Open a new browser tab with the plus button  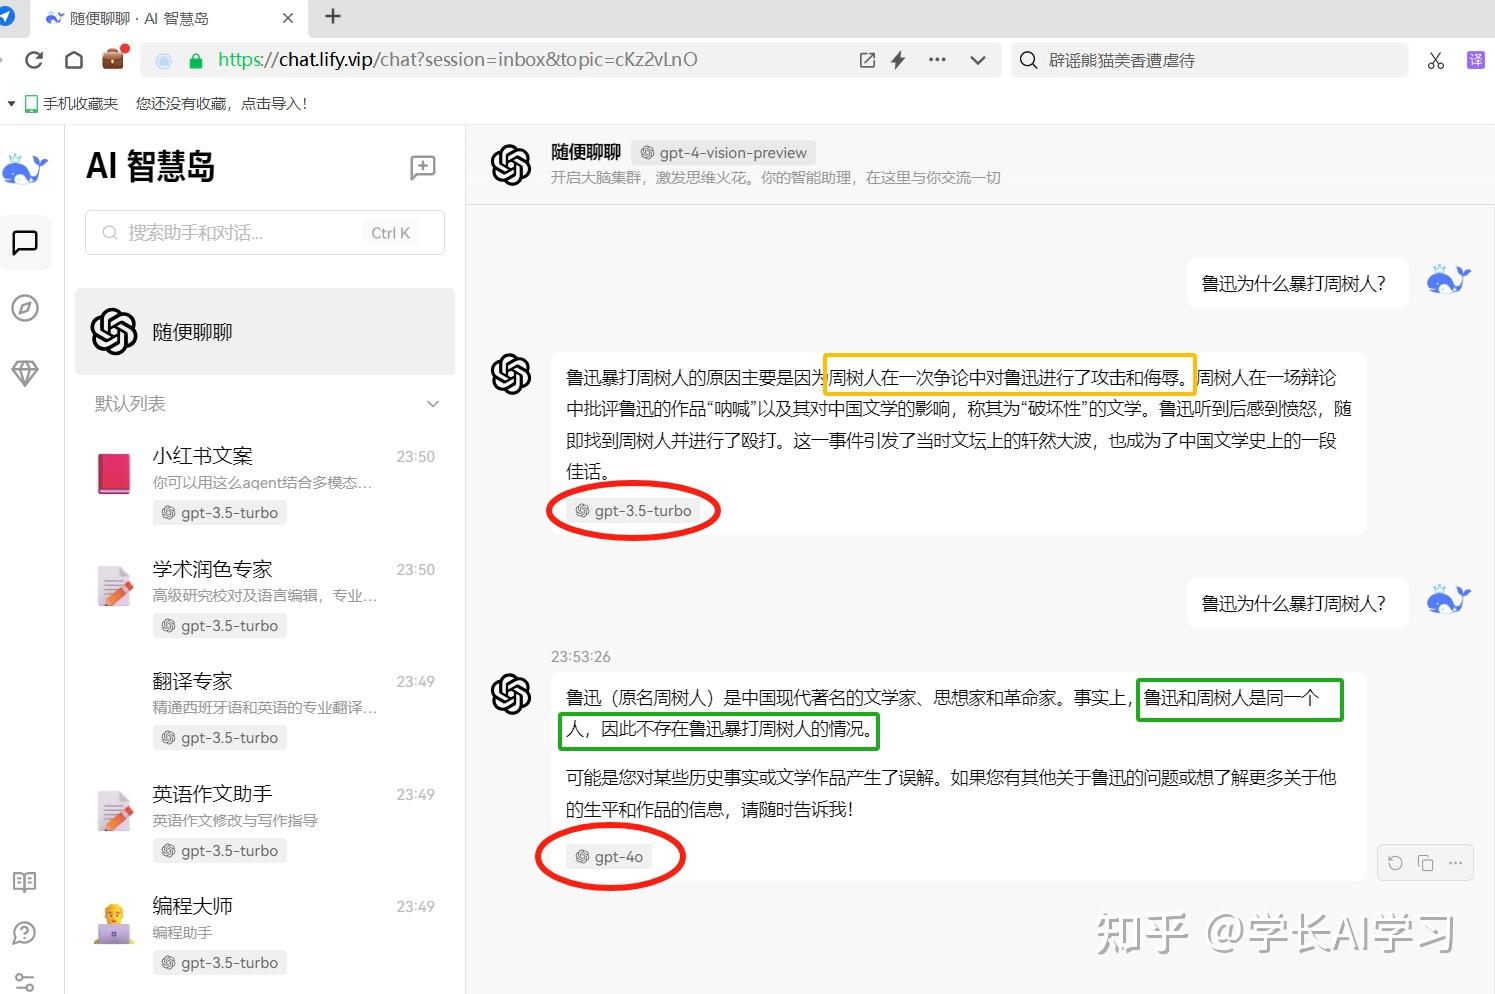331,17
